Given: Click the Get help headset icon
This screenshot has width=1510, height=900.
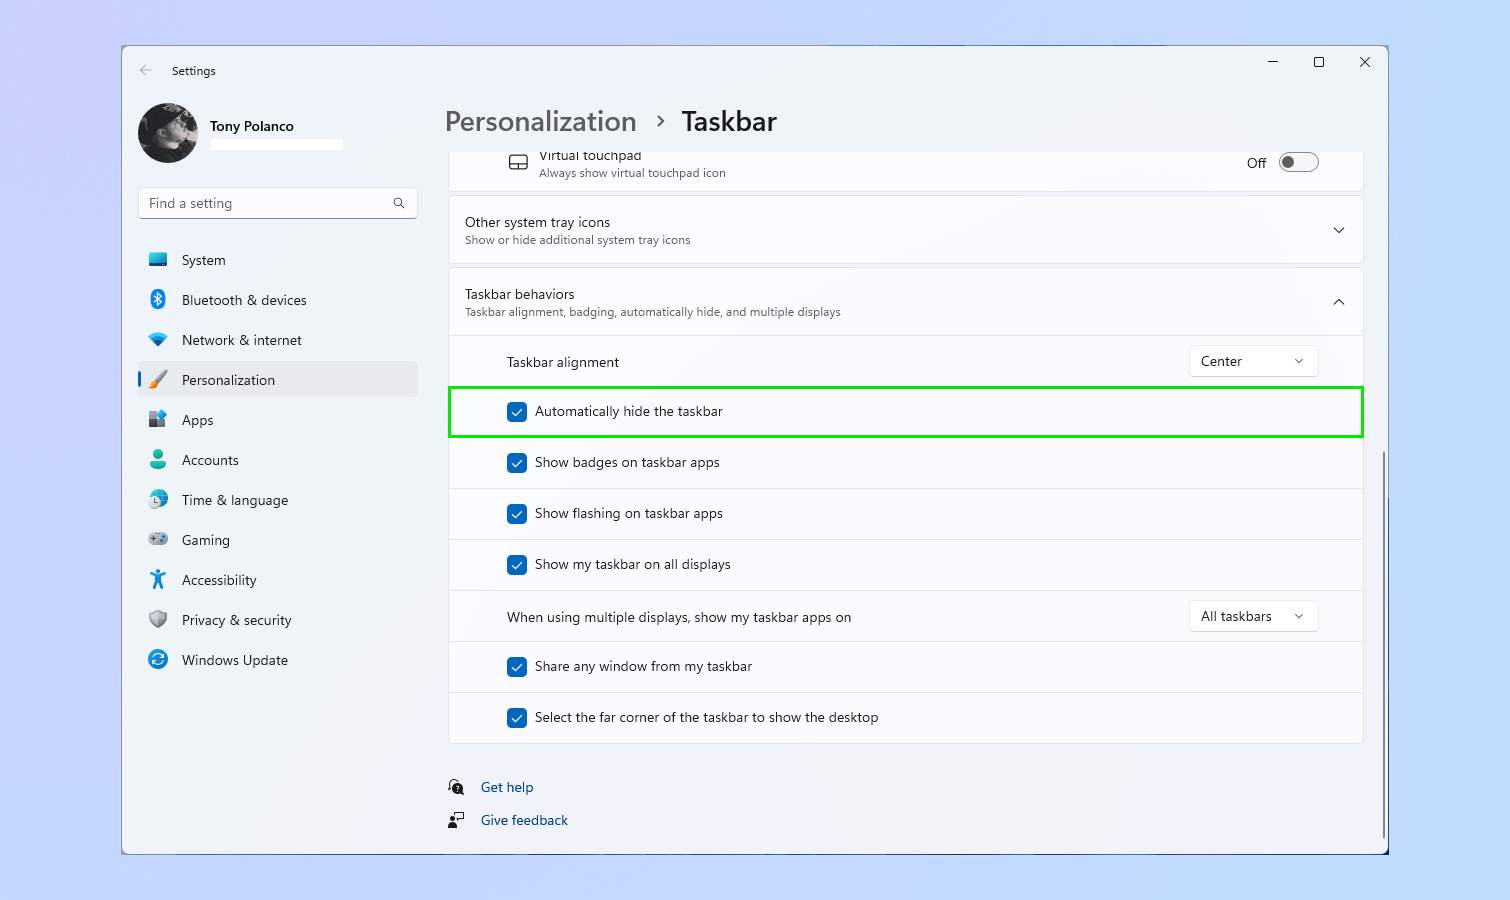Looking at the screenshot, I should click(x=456, y=787).
